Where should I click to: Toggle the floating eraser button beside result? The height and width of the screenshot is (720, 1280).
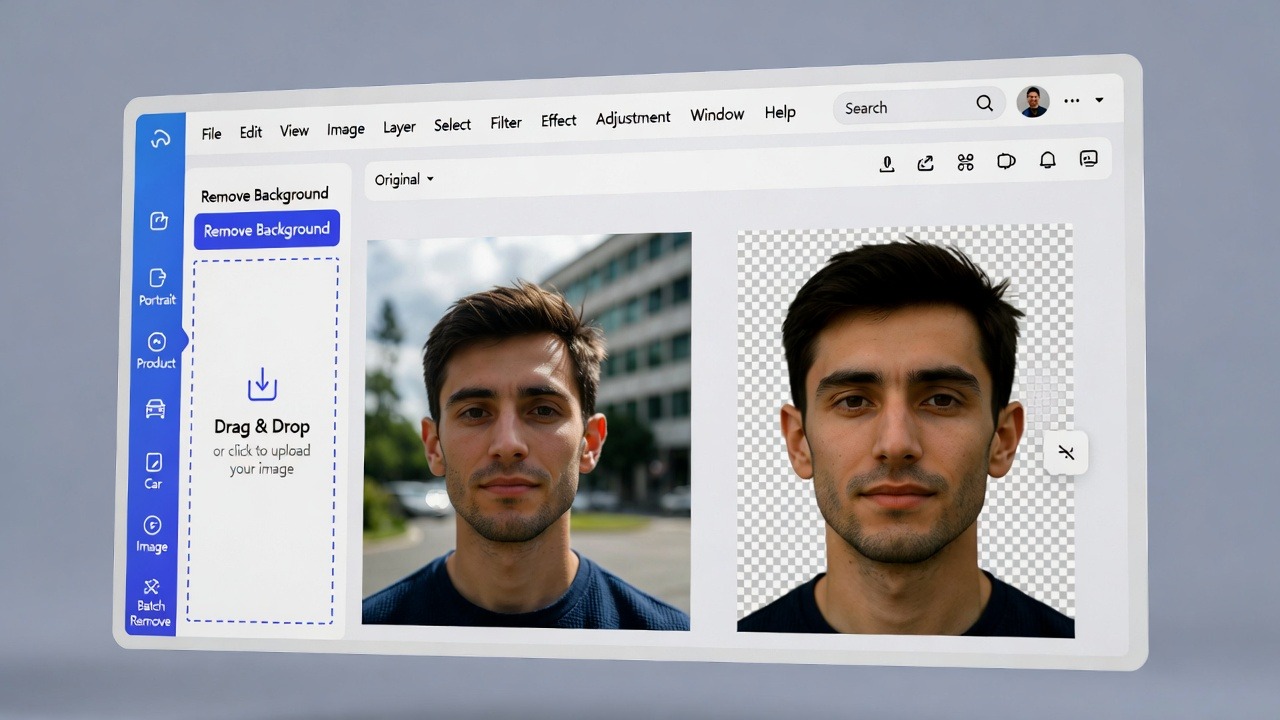pos(1066,453)
